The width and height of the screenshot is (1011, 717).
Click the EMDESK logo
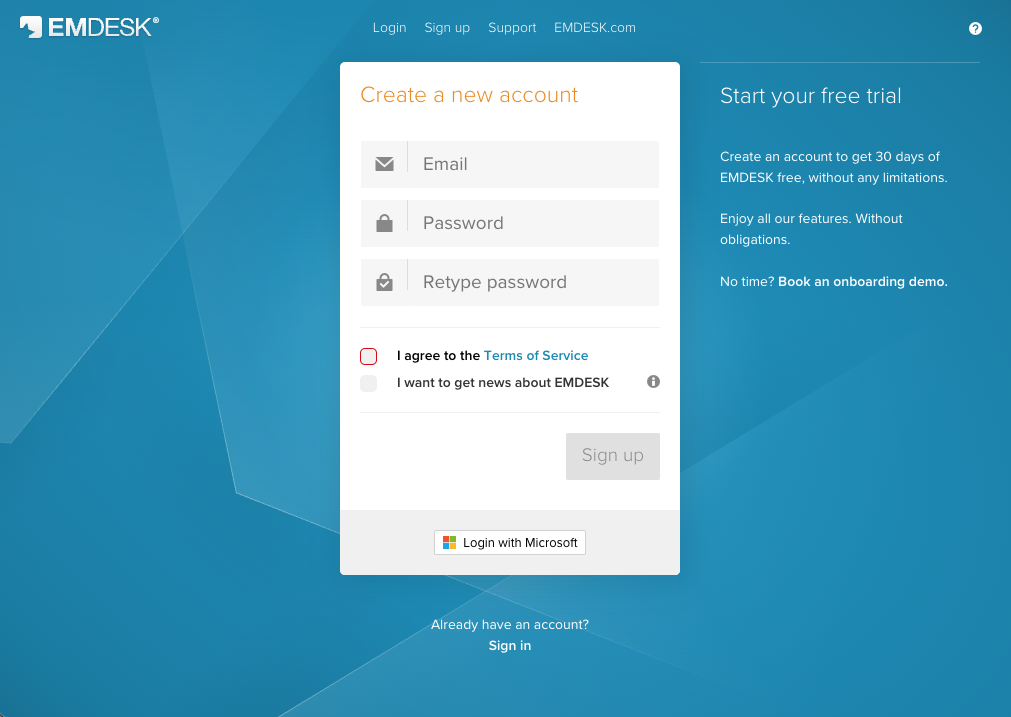coord(89,27)
